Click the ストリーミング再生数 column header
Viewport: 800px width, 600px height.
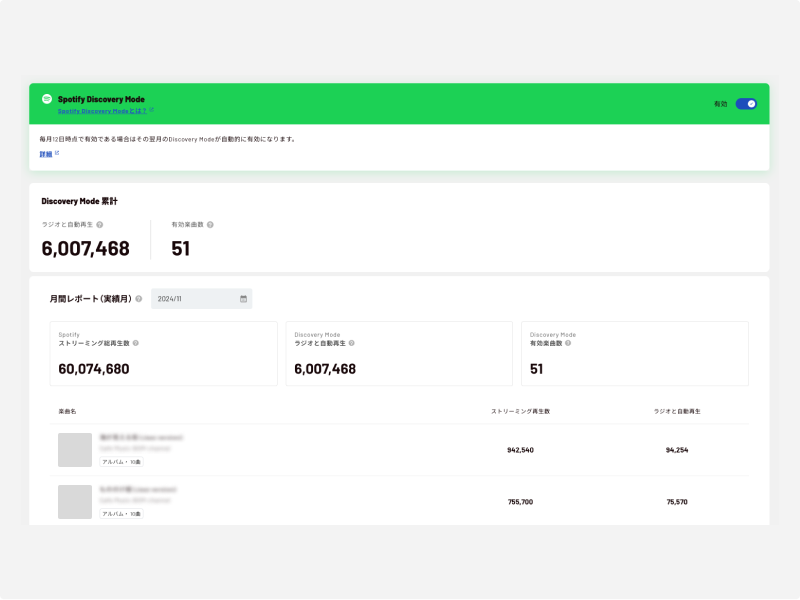pyautogui.click(x=520, y=411)
